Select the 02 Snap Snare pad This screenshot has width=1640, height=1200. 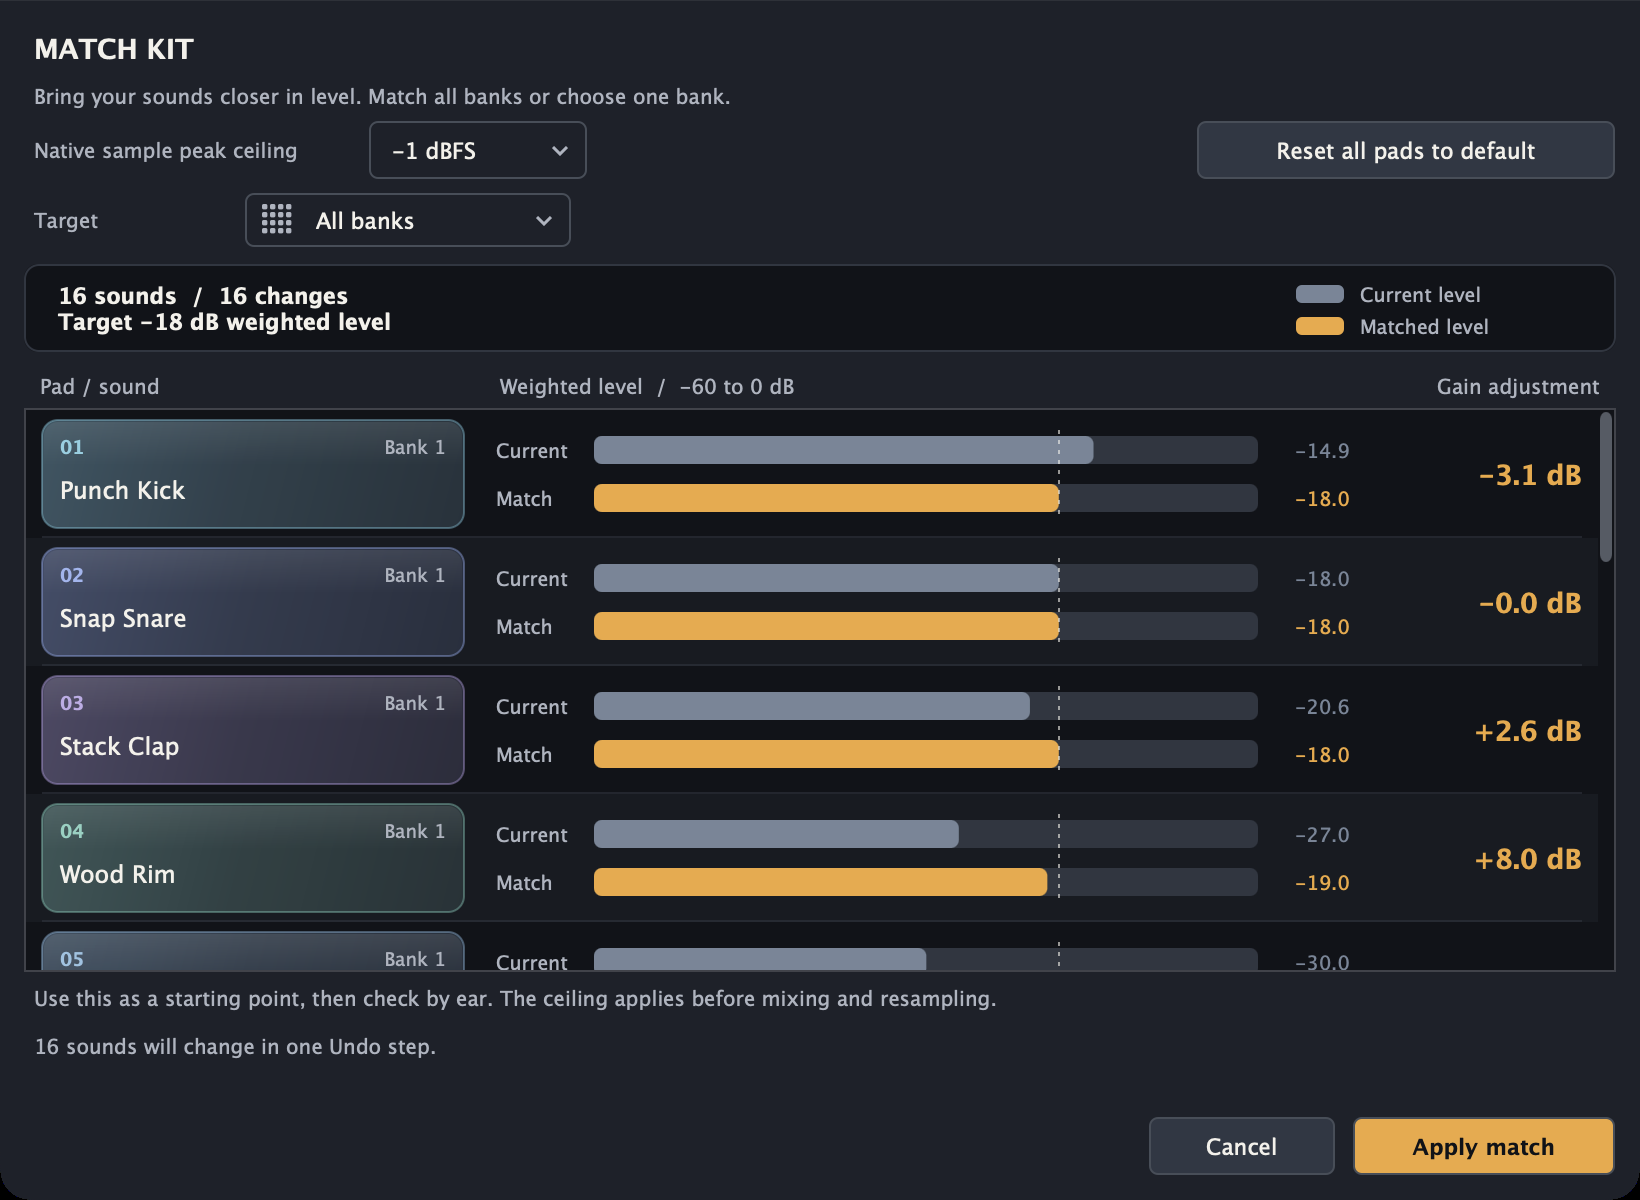253,602
